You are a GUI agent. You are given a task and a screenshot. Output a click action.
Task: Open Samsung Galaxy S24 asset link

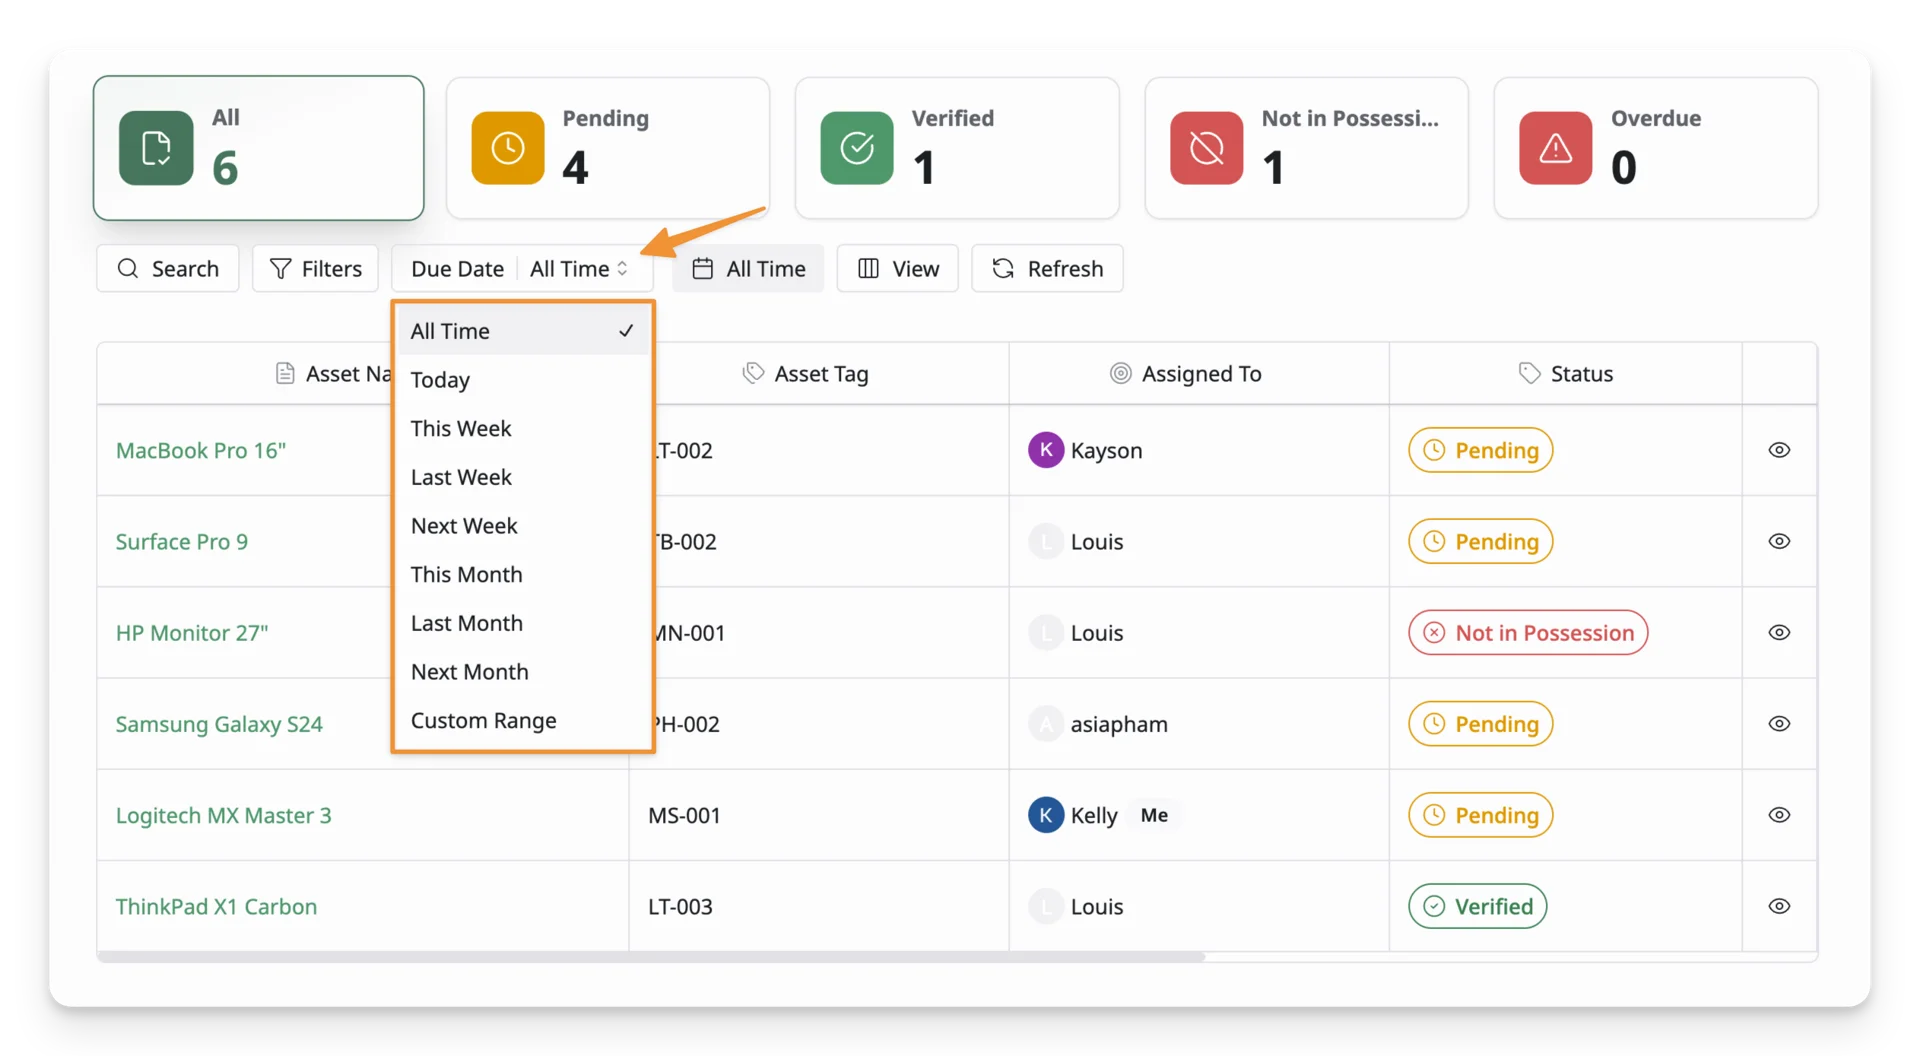click(x=219, y=724)
